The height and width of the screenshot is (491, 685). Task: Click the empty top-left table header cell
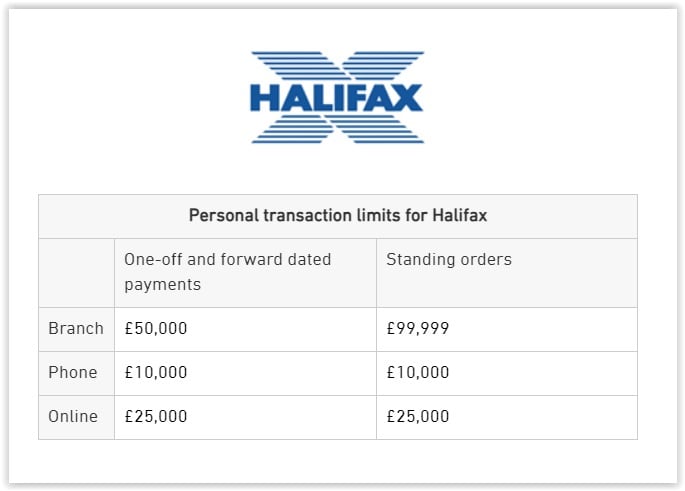tap(76, 273)
